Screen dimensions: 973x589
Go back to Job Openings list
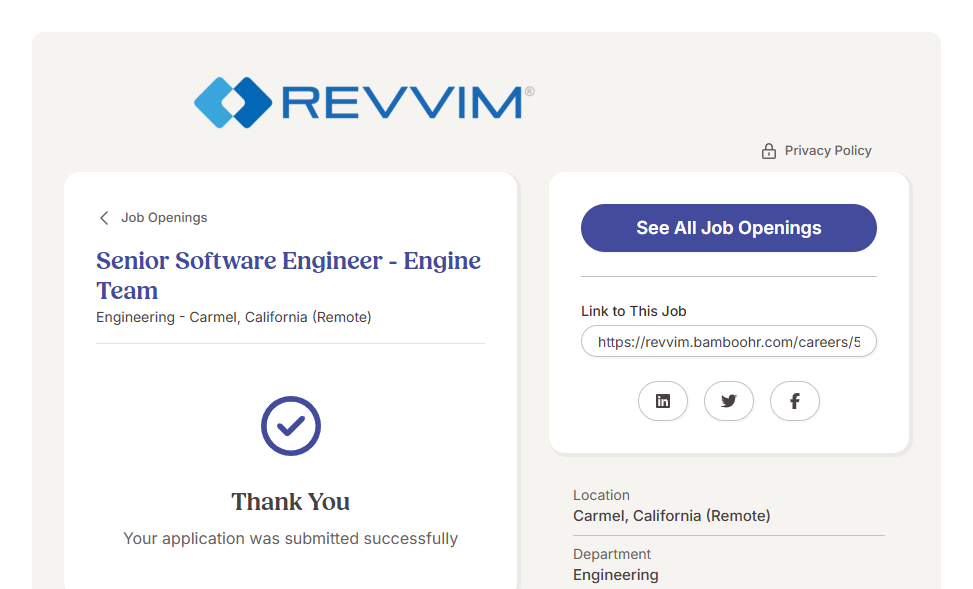pos(164,218)
